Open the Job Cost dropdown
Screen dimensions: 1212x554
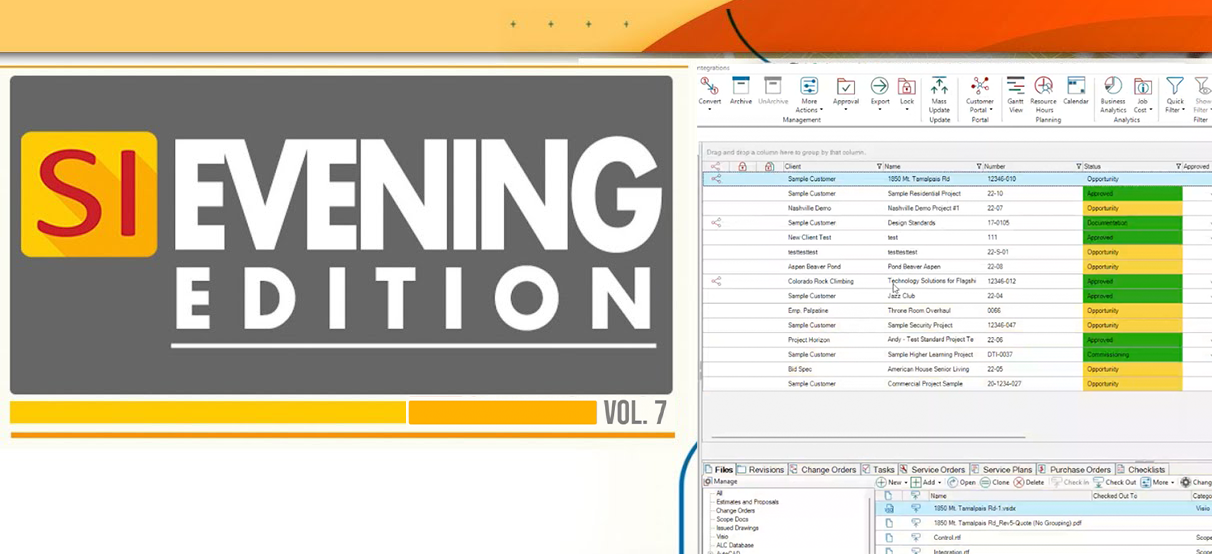pyautogui.click(x=1143, y=95)
